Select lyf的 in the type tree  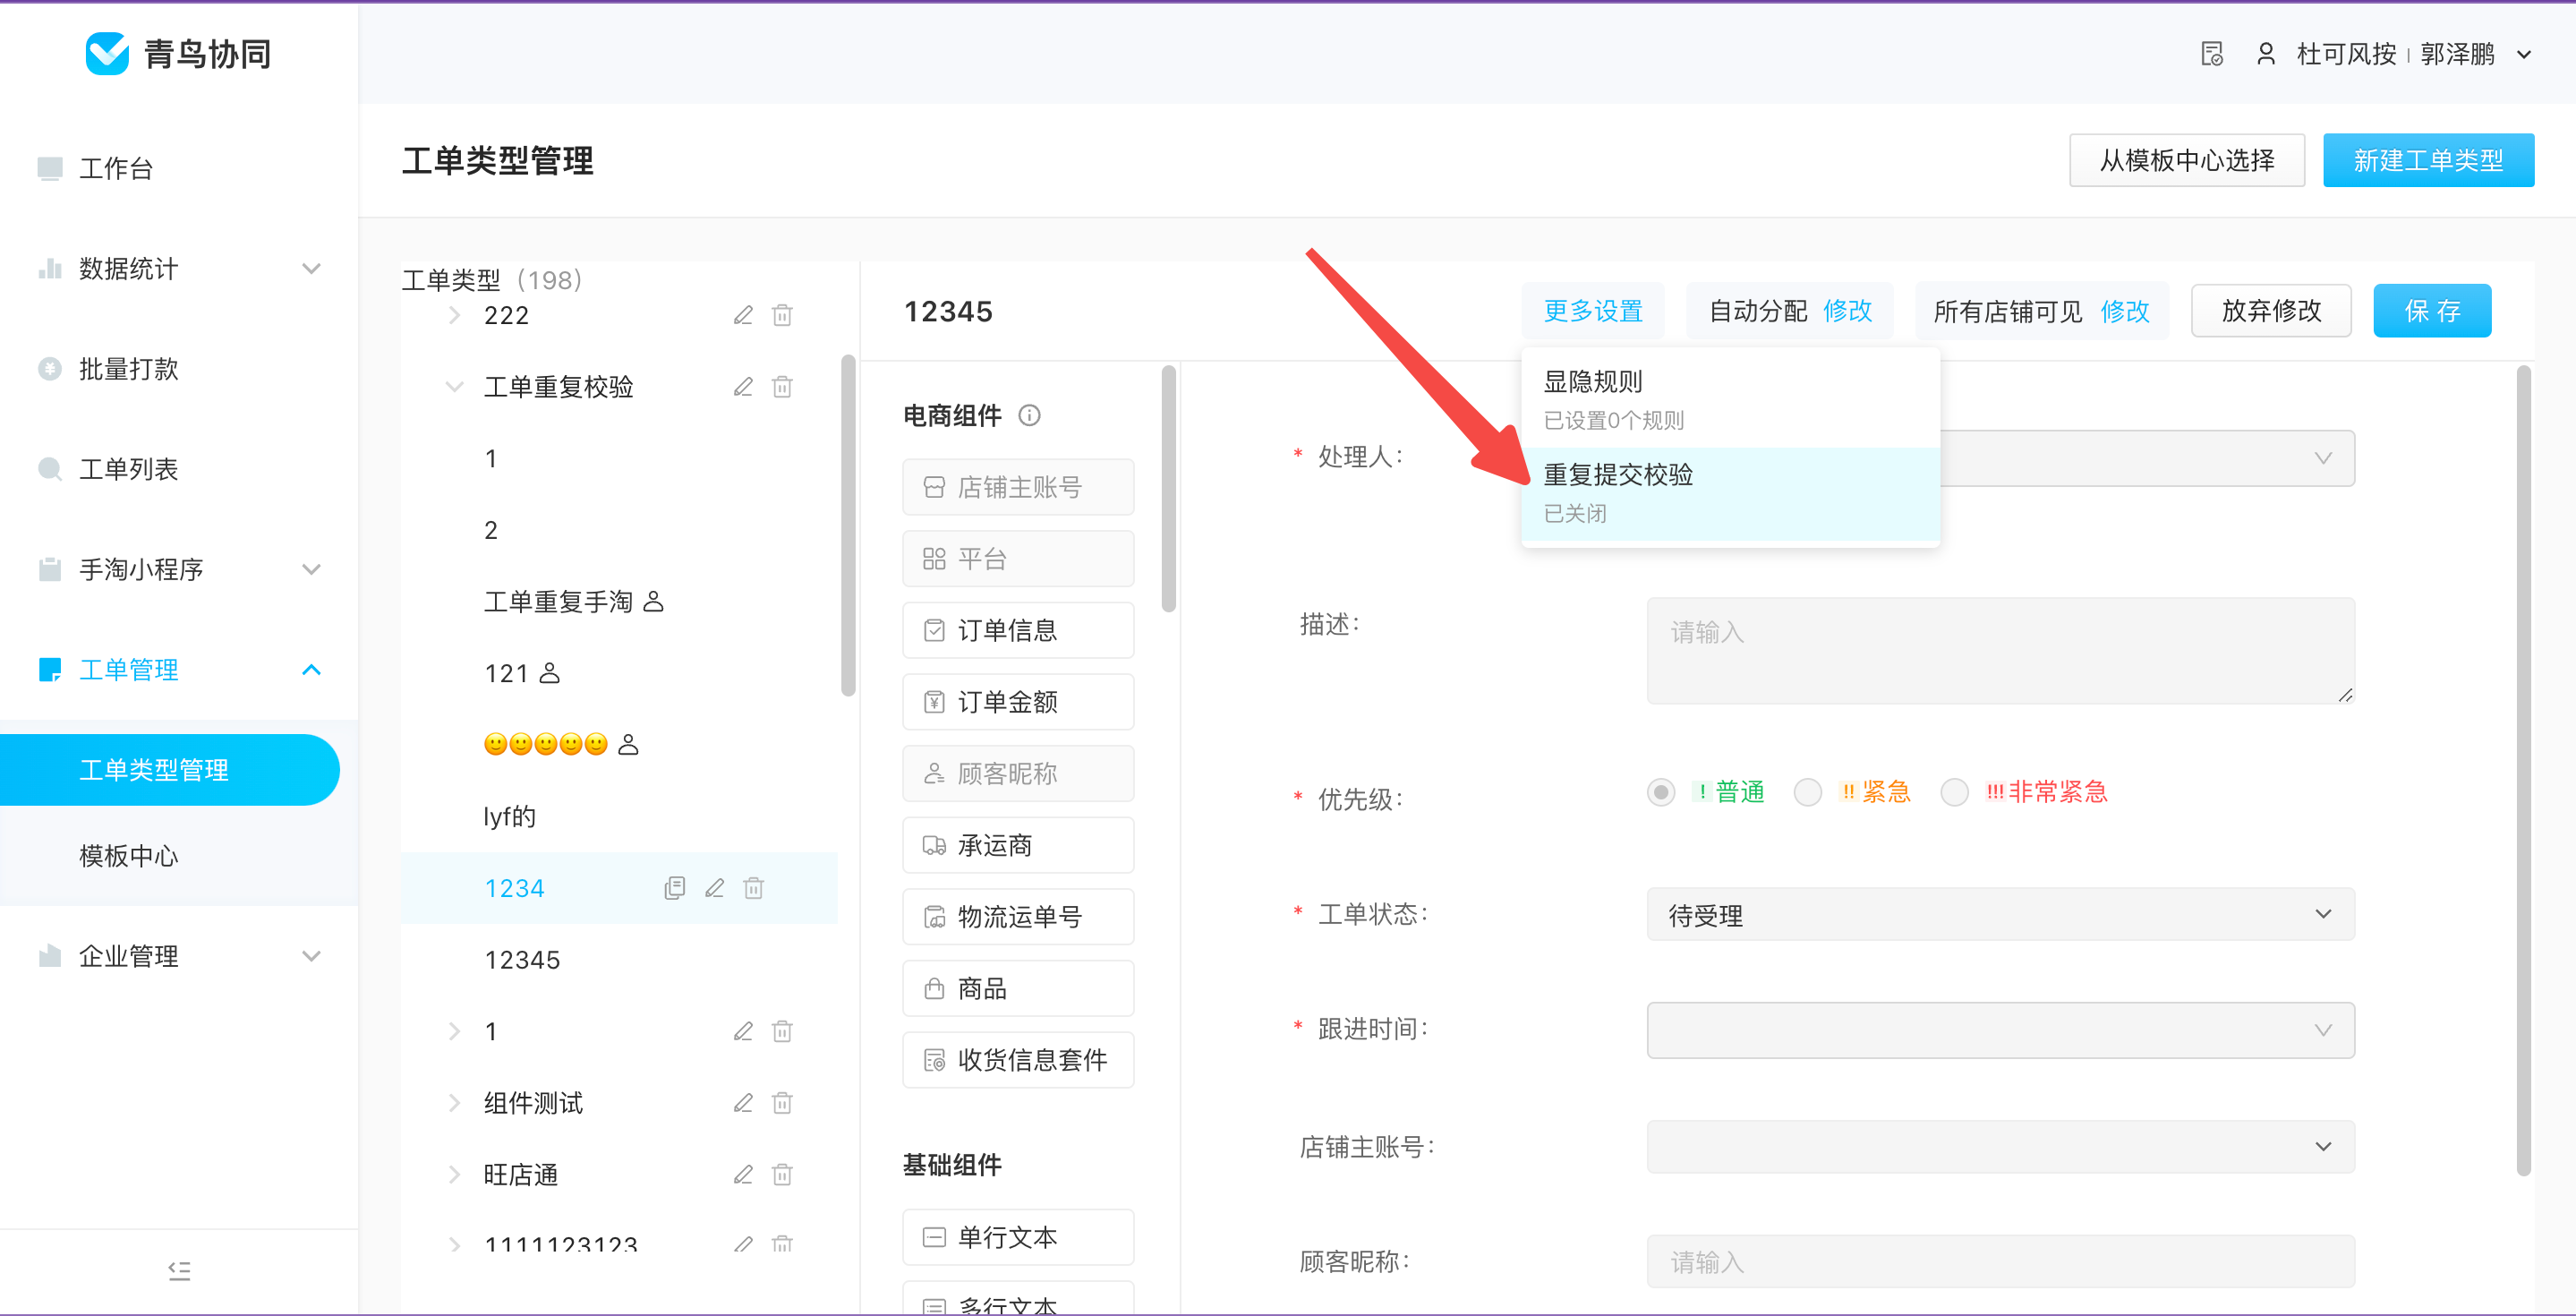(510, 817)
